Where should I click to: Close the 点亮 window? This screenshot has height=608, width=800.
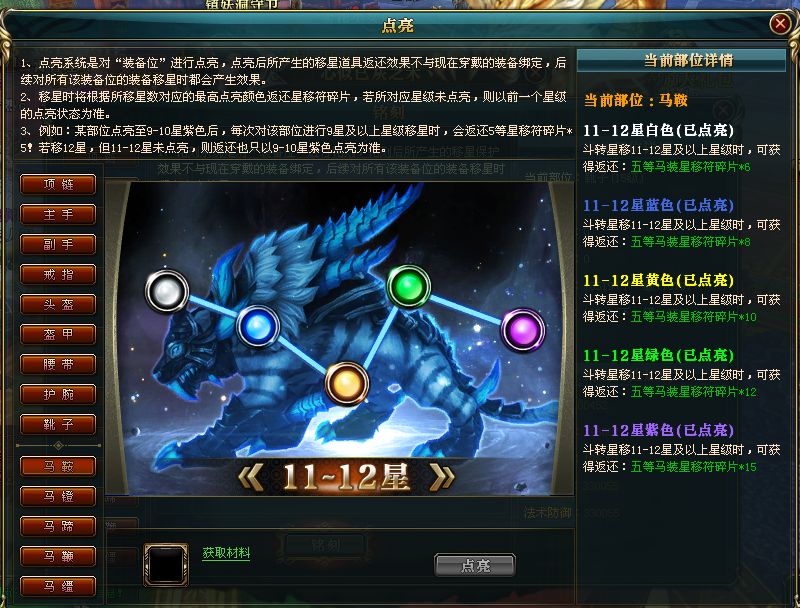(780, 23)
